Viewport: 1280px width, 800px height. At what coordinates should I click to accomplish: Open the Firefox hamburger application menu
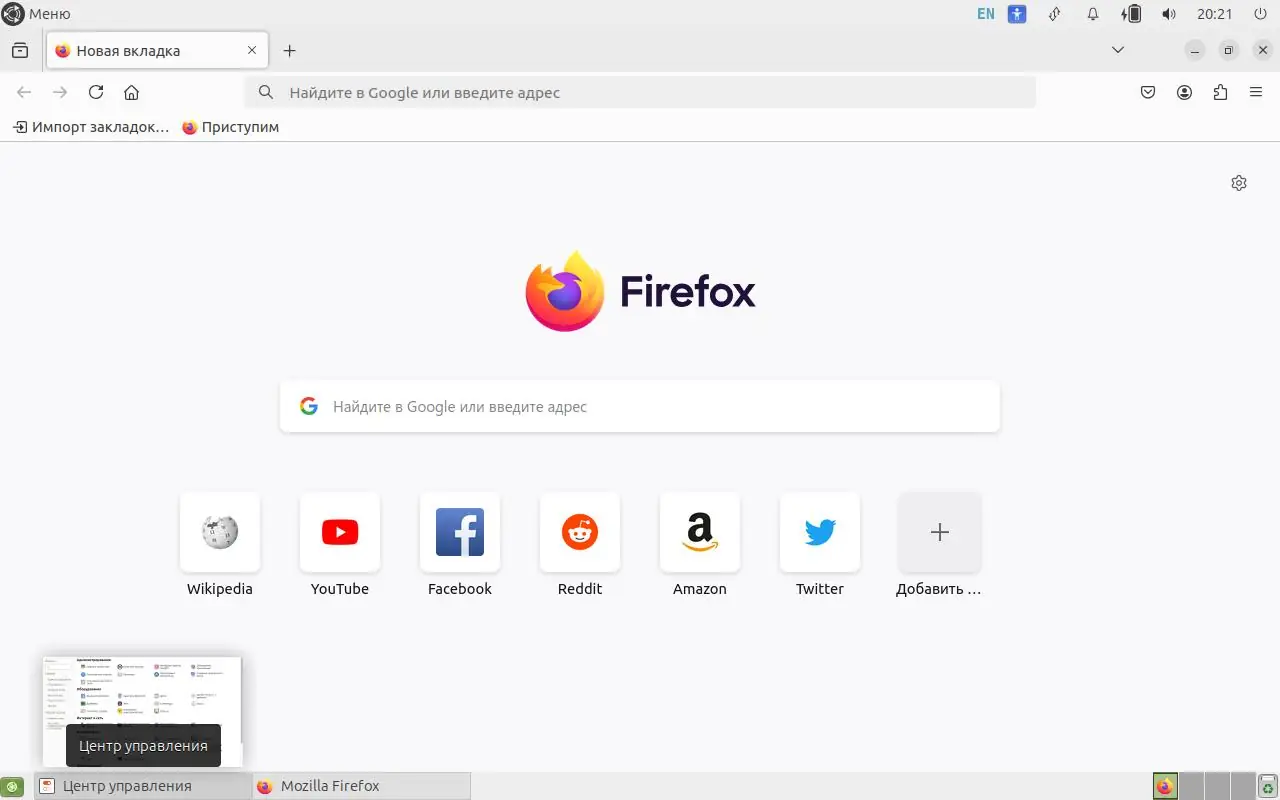(x=1256, y=93)
